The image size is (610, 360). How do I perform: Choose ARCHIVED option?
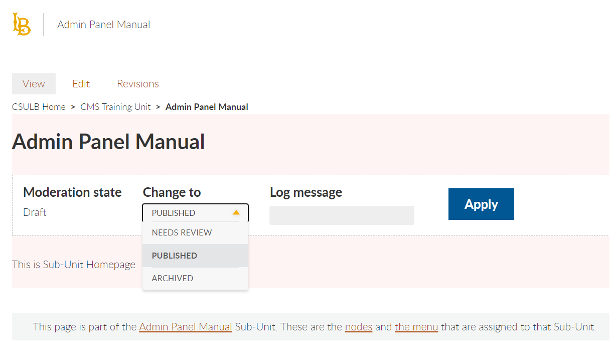pyautogui.click(x=195, y=278)
